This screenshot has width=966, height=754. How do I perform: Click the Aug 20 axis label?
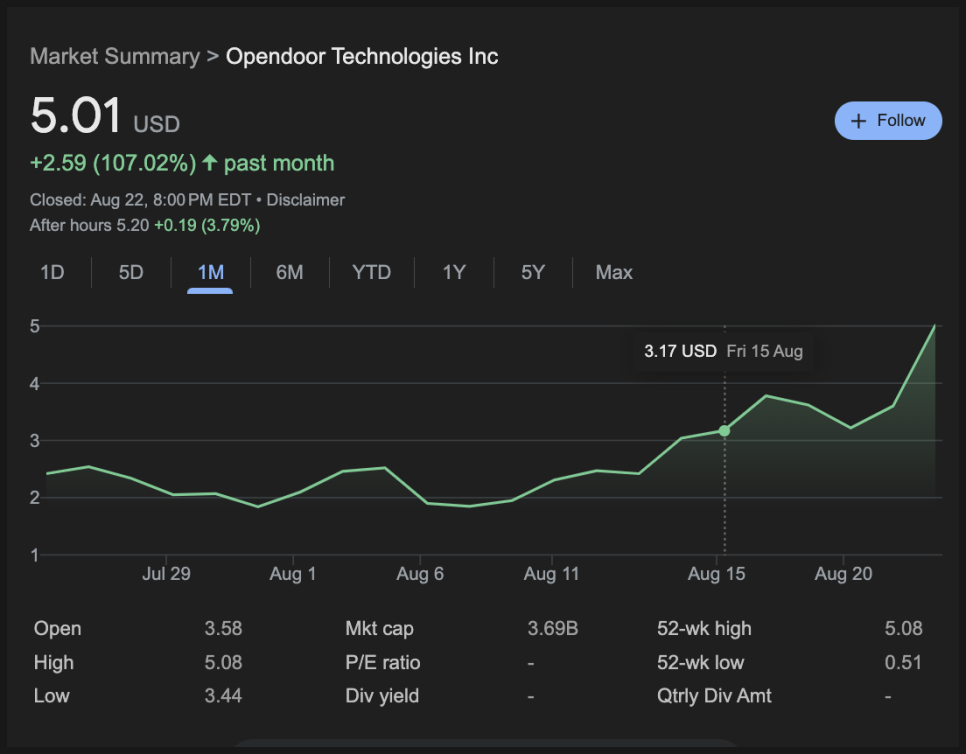tap(843, 574)
